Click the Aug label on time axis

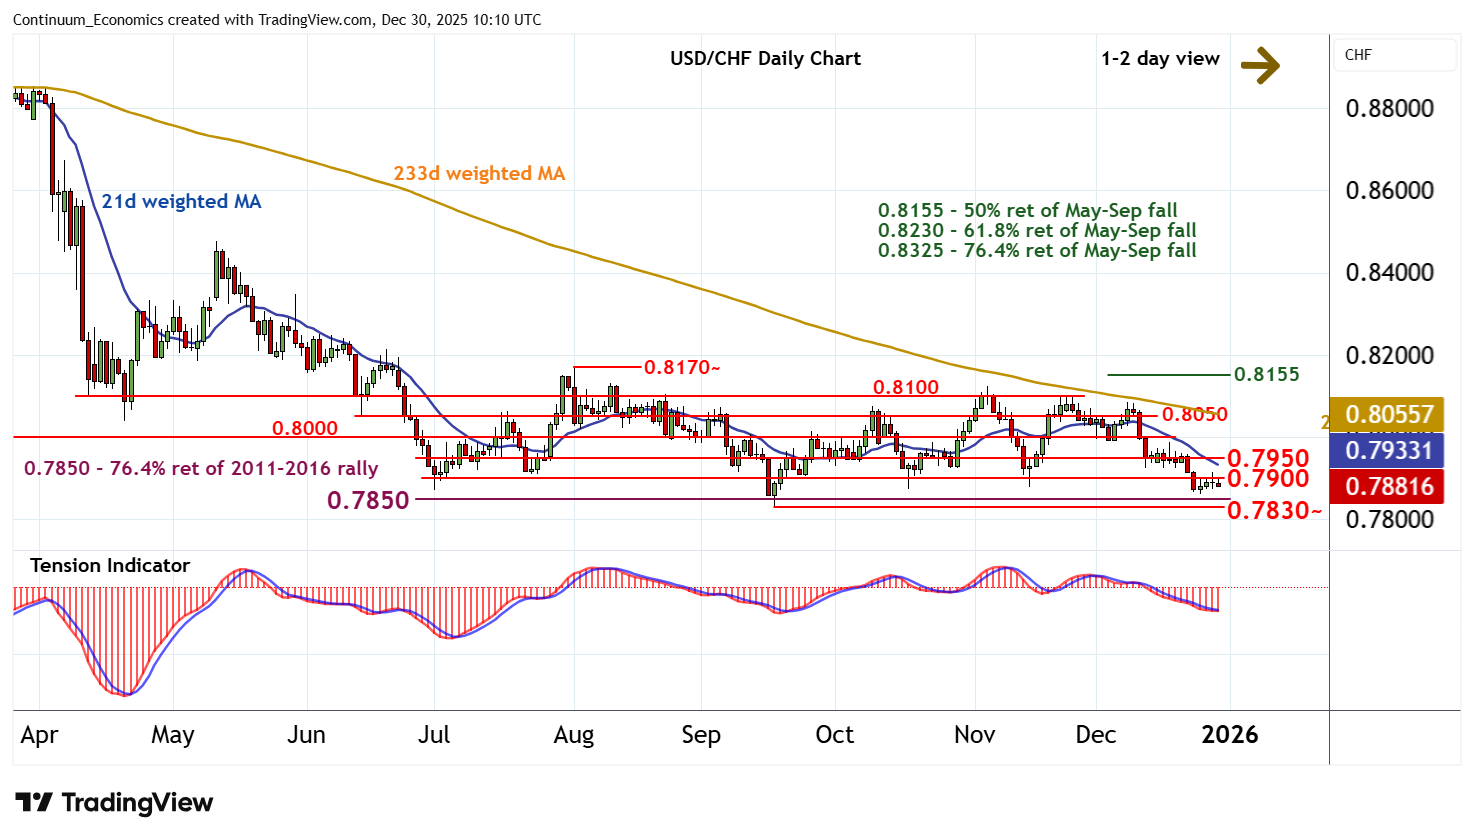pyautogui.click(x=574, y=735)
